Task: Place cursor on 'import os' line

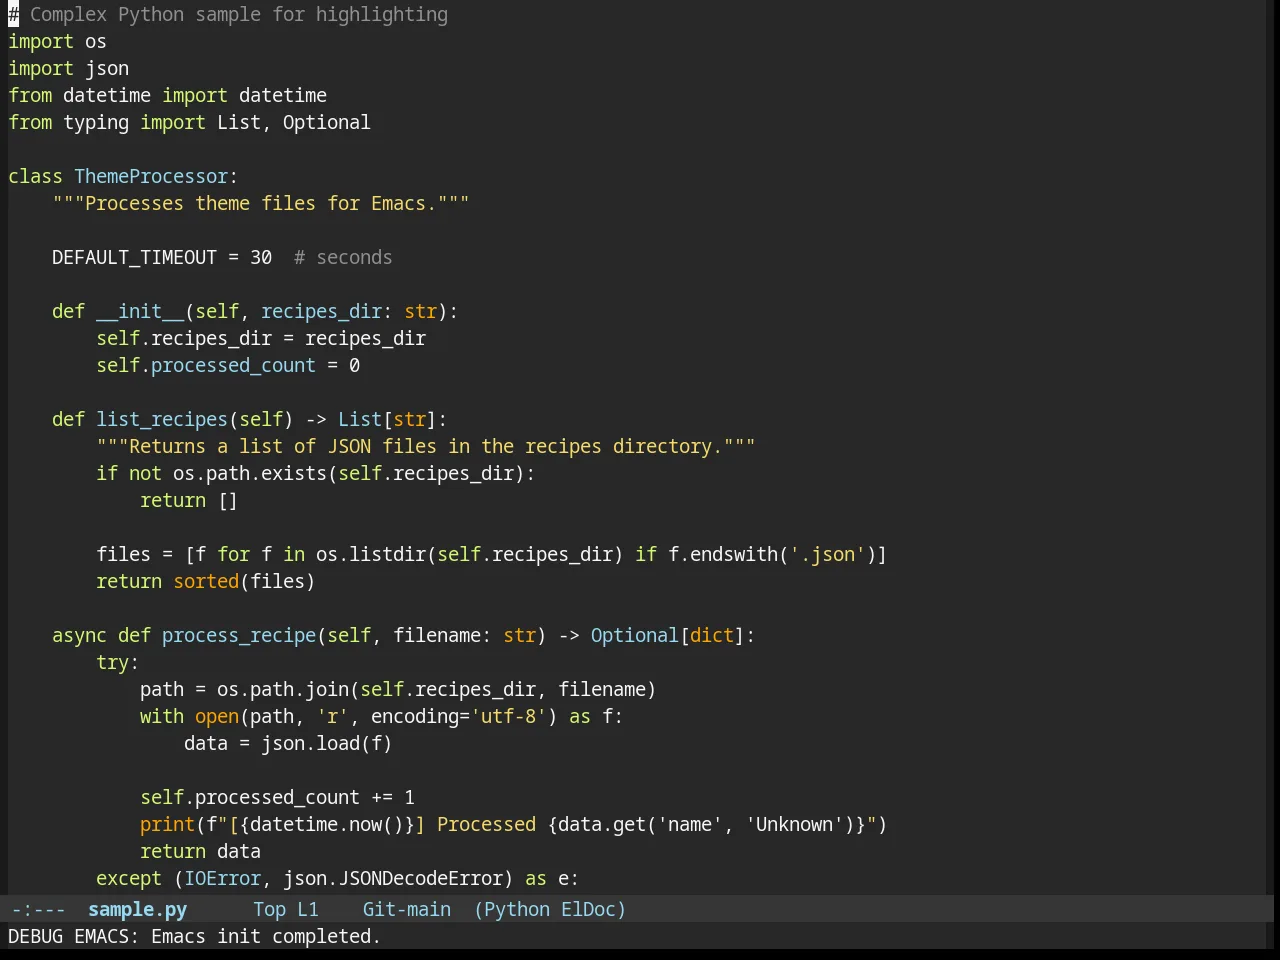Action: [57, 41]
